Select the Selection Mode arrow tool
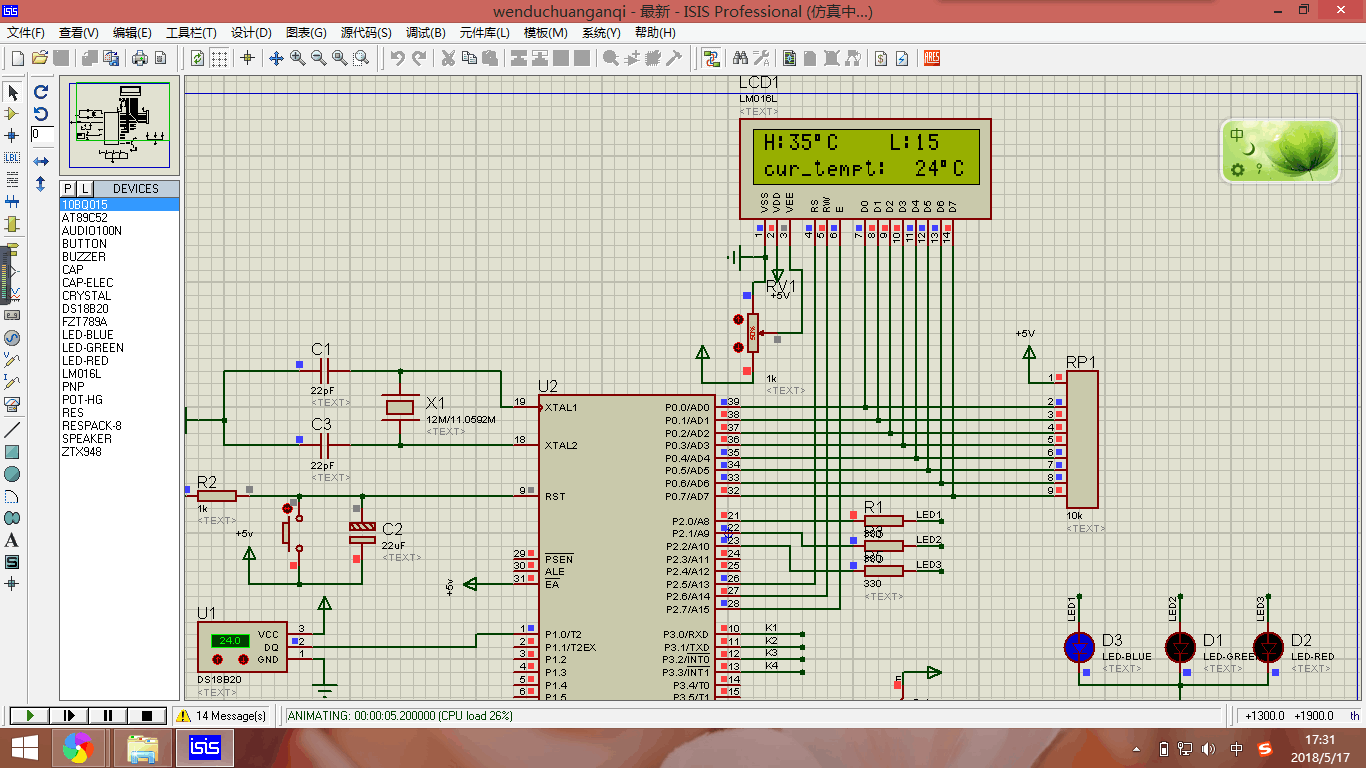This screenshot has width=1366, height=768. coord(13,92)
